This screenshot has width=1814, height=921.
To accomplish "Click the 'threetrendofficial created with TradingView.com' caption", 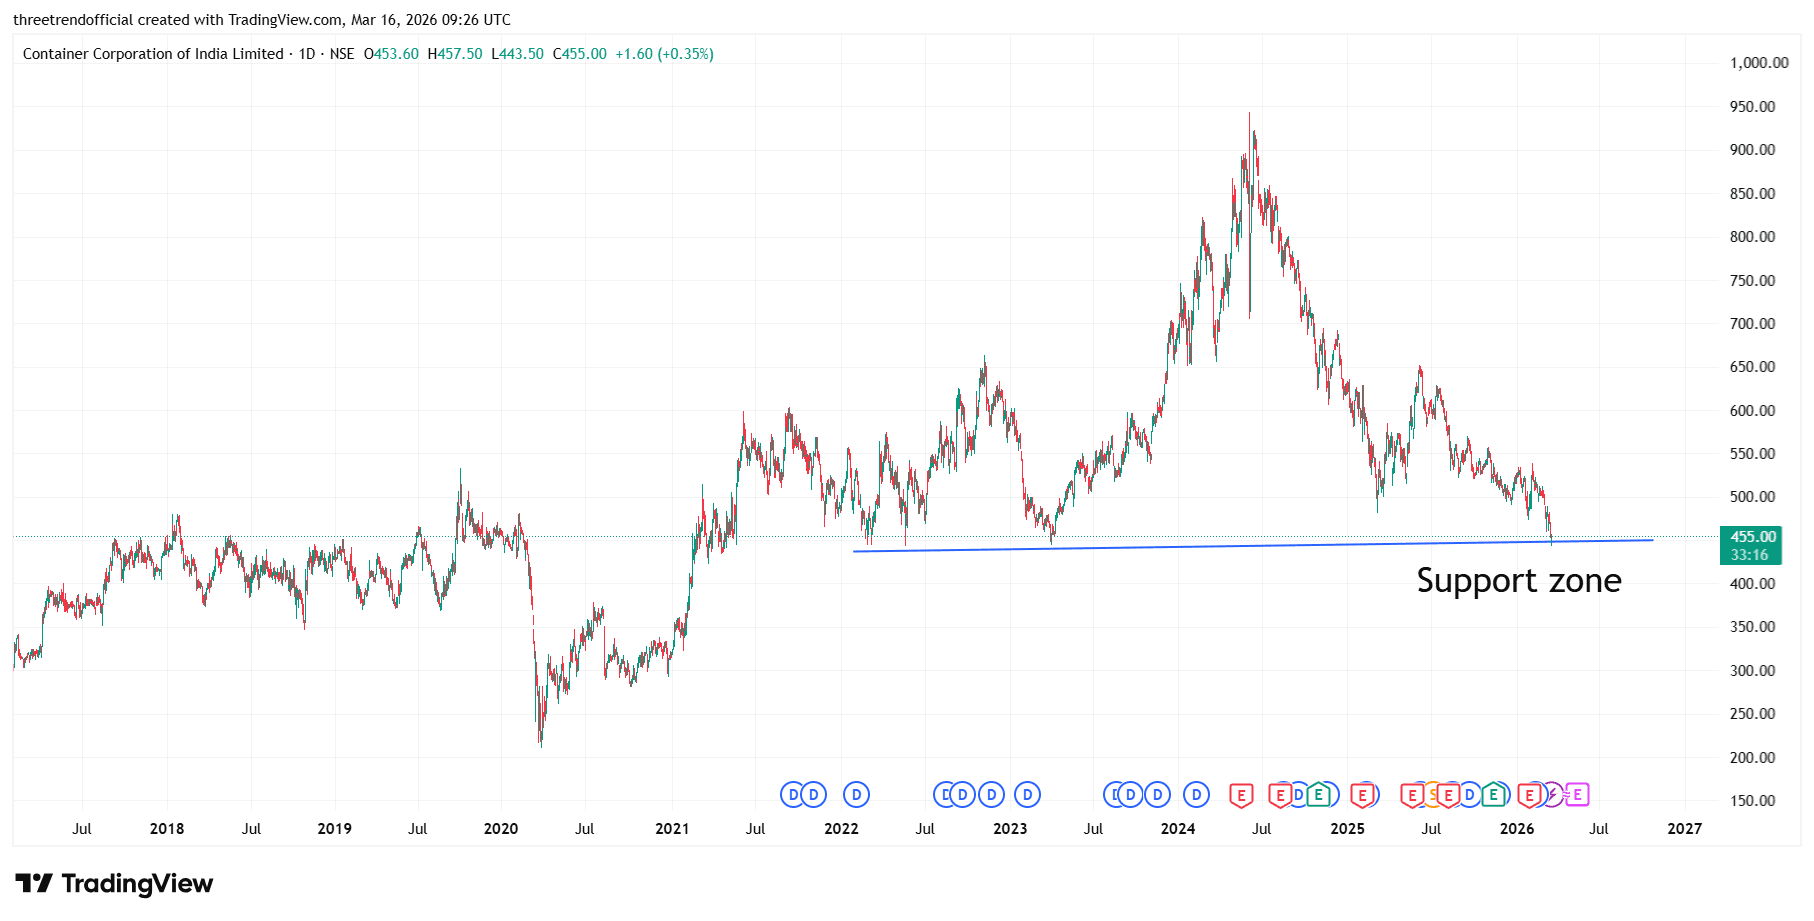I will (177, 20).
